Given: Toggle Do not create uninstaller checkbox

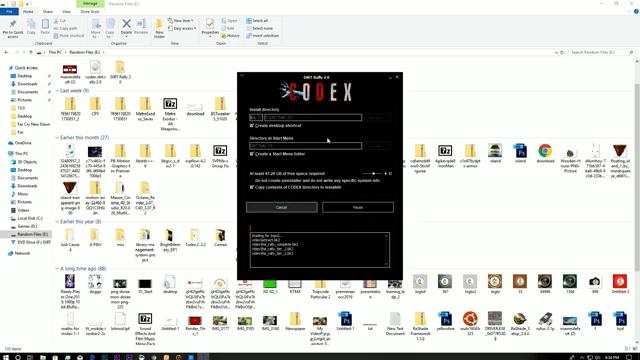Looking at the screenshot, I should click(x=252, y=180).
